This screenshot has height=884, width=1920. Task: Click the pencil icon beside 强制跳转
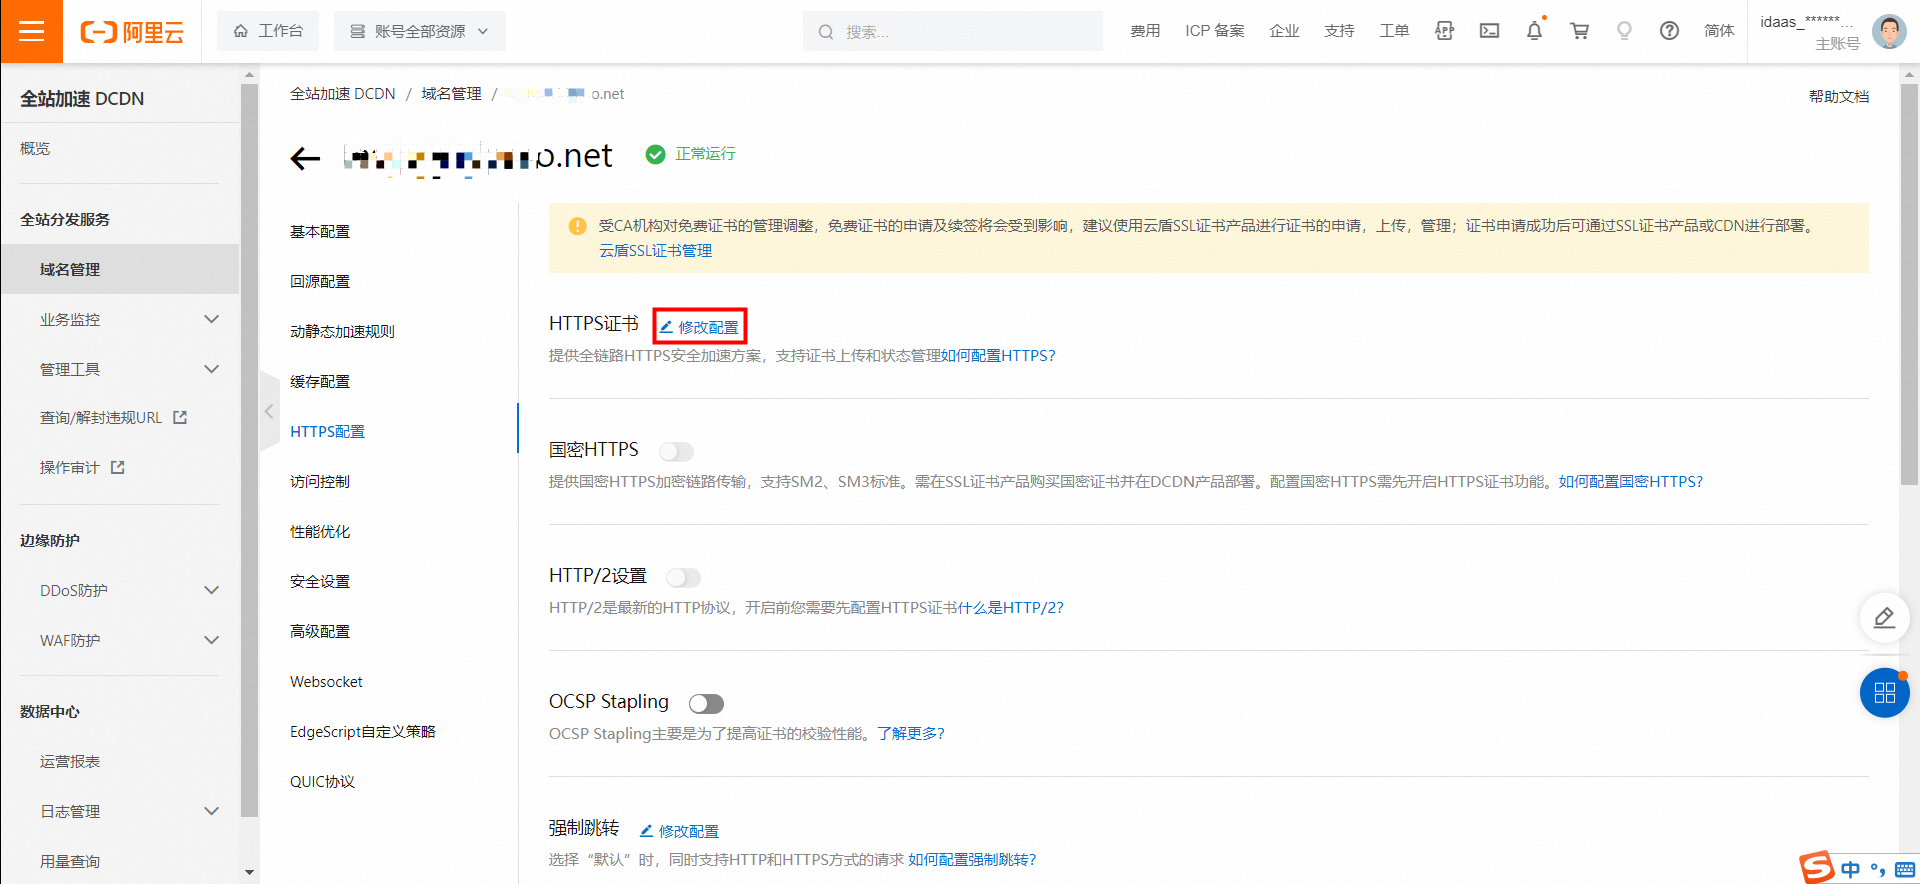646,831
